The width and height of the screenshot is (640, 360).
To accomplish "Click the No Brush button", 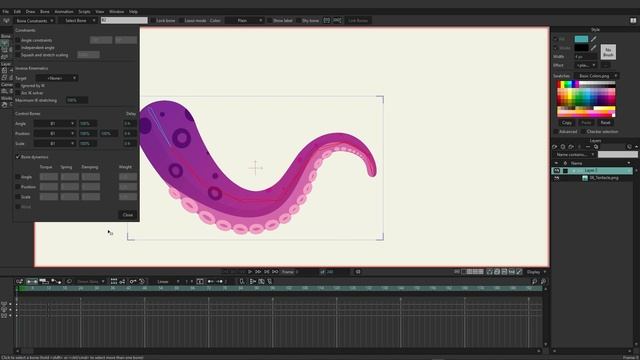I will pos(608,52).
